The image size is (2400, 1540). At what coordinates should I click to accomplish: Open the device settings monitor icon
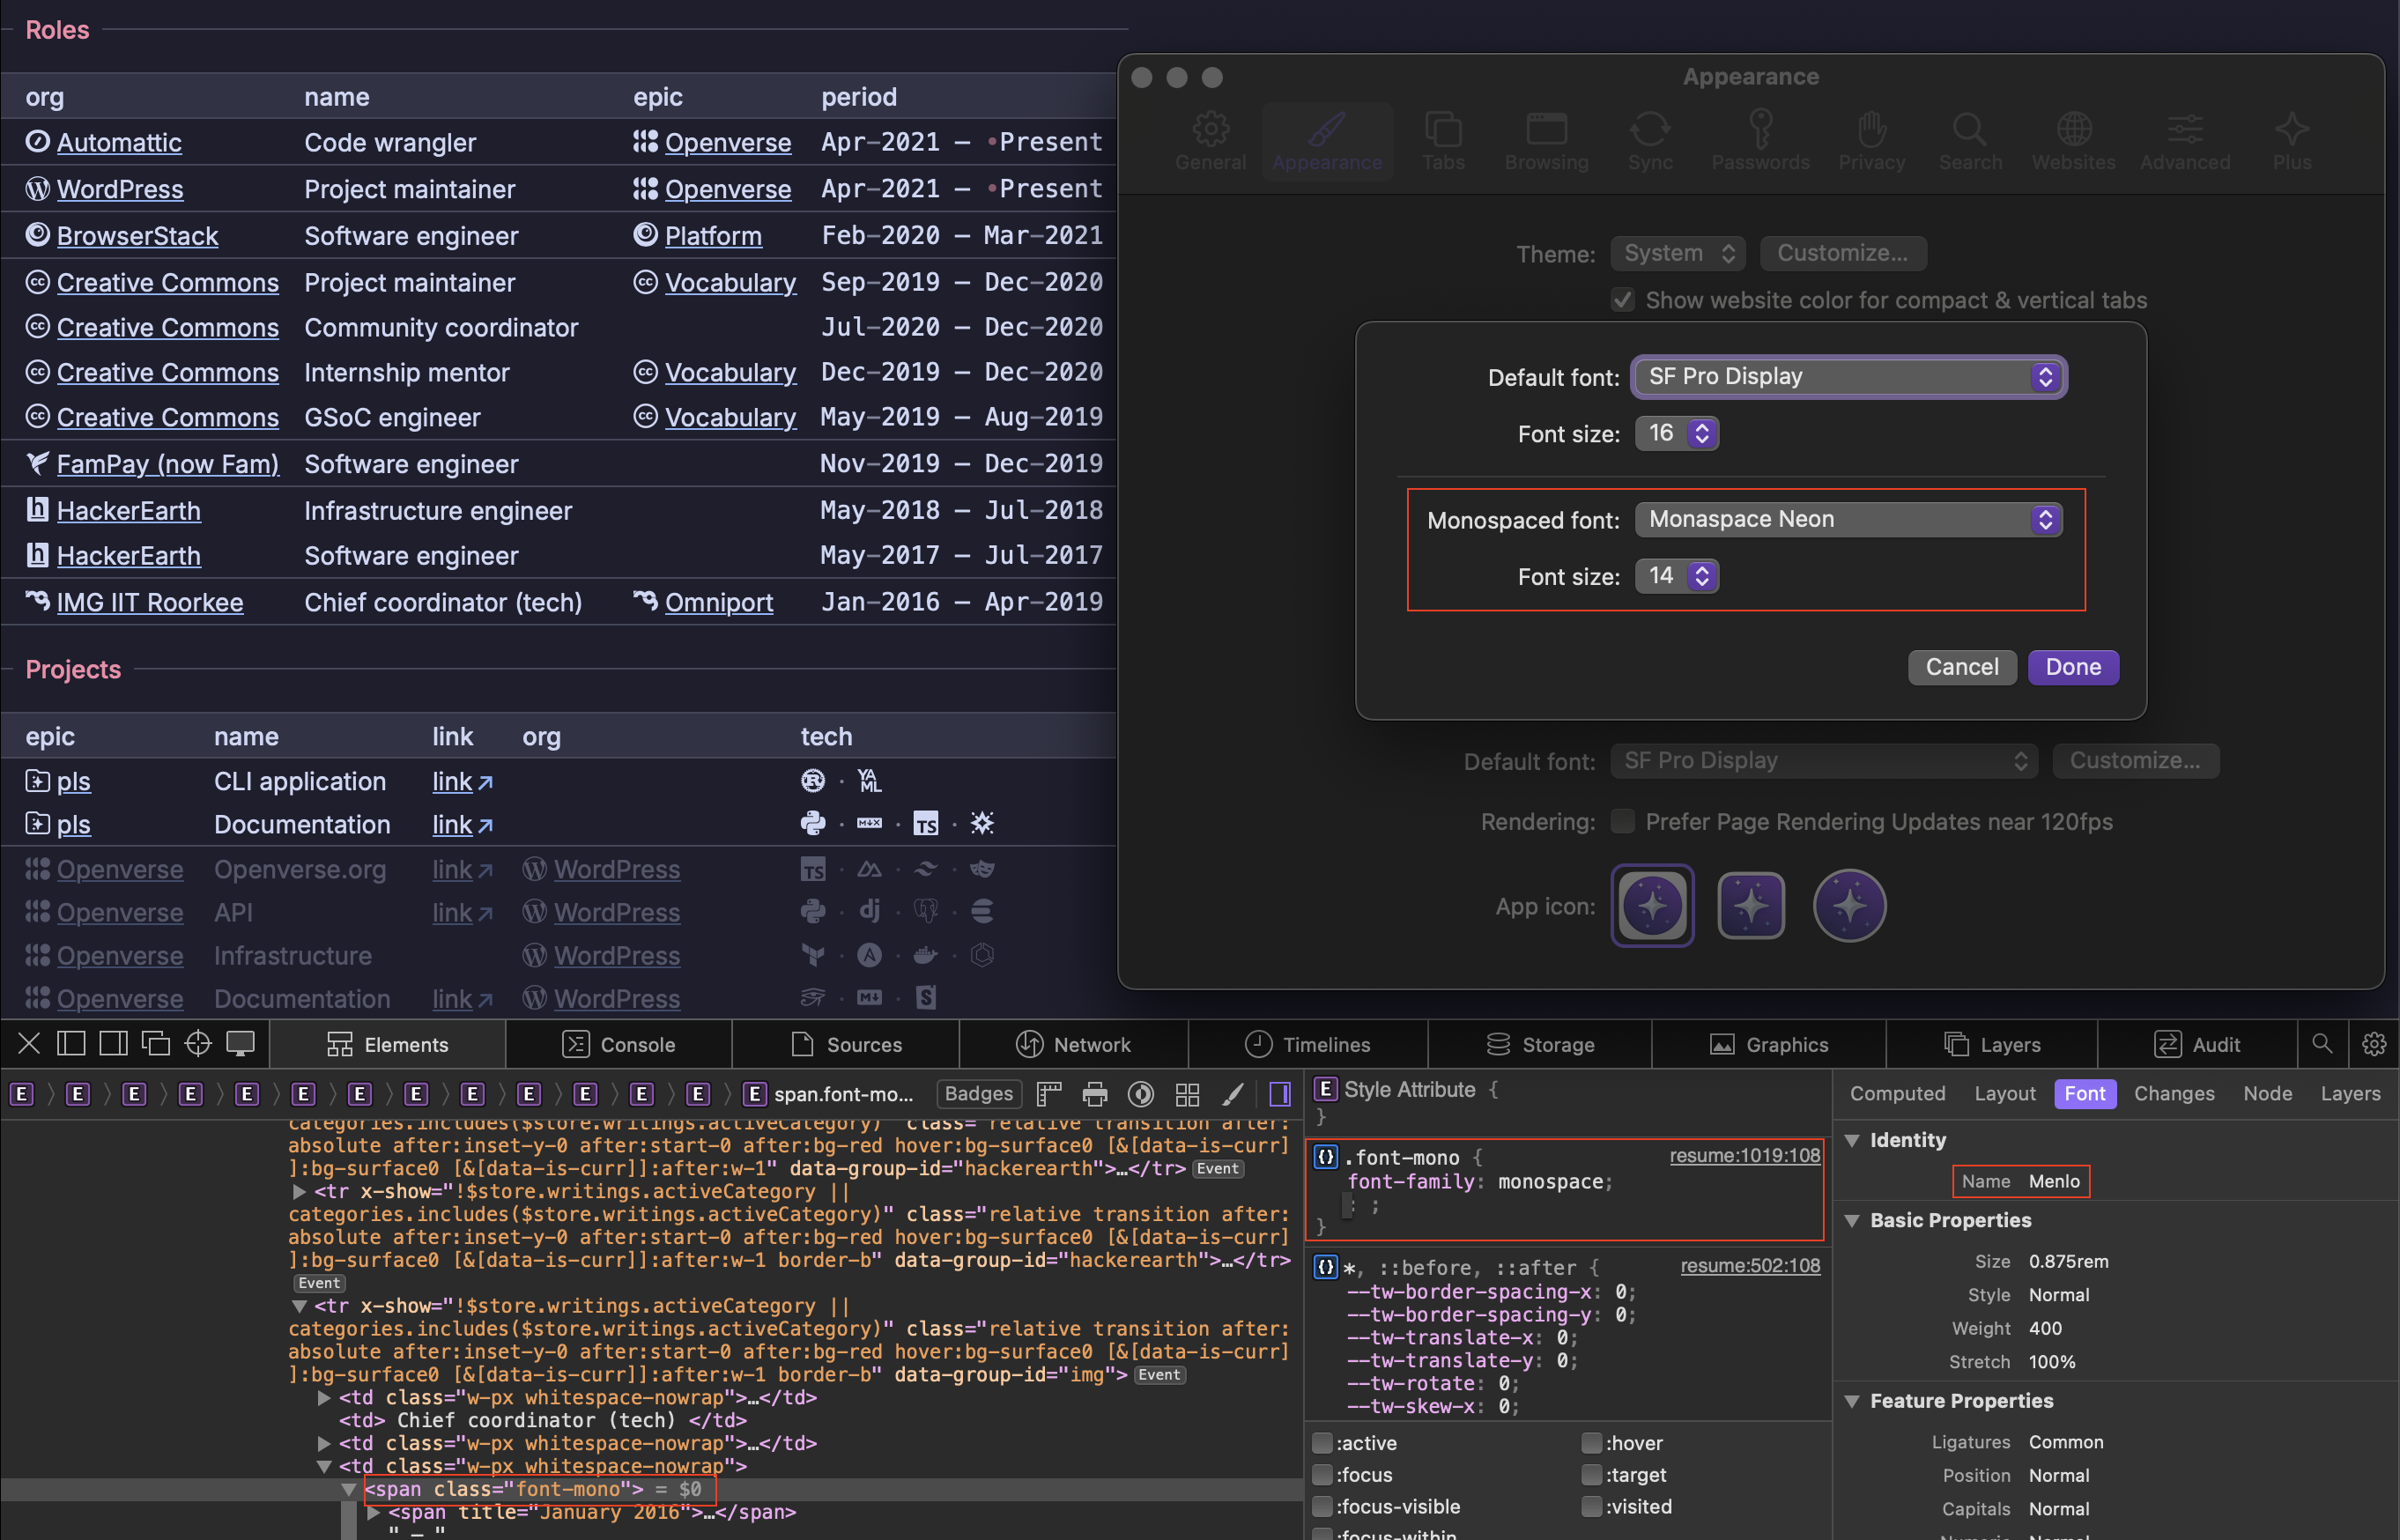[240, 1044]
